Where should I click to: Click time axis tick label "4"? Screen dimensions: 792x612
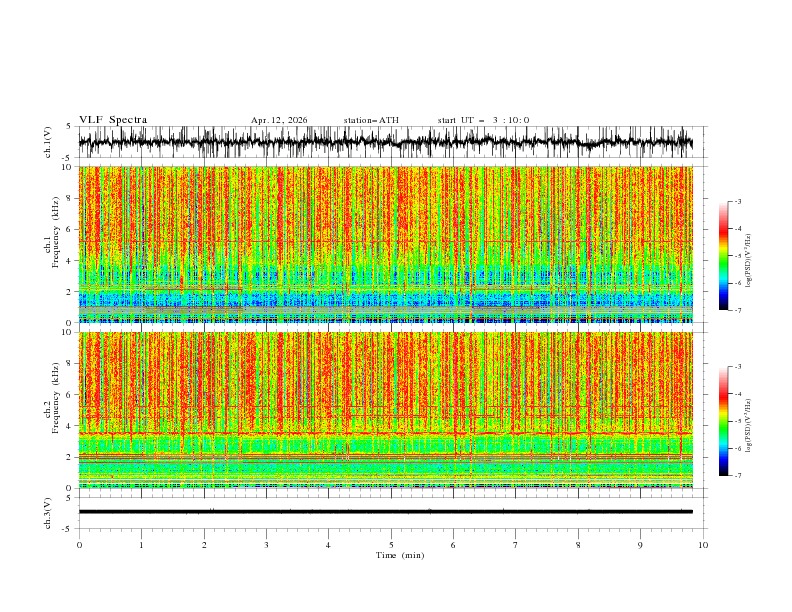click(x=328, y=545)
